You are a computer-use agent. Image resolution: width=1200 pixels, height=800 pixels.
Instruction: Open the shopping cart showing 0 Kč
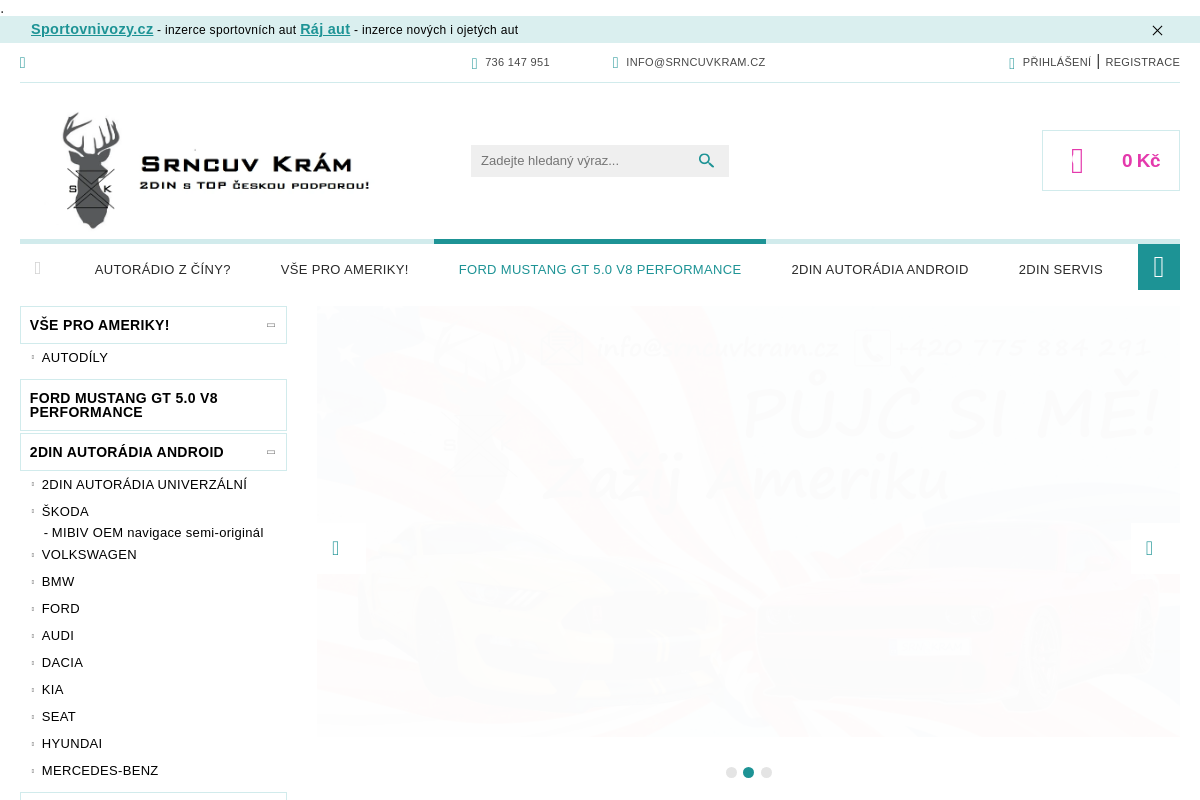pyautogui.click(x=1110, y=161)
